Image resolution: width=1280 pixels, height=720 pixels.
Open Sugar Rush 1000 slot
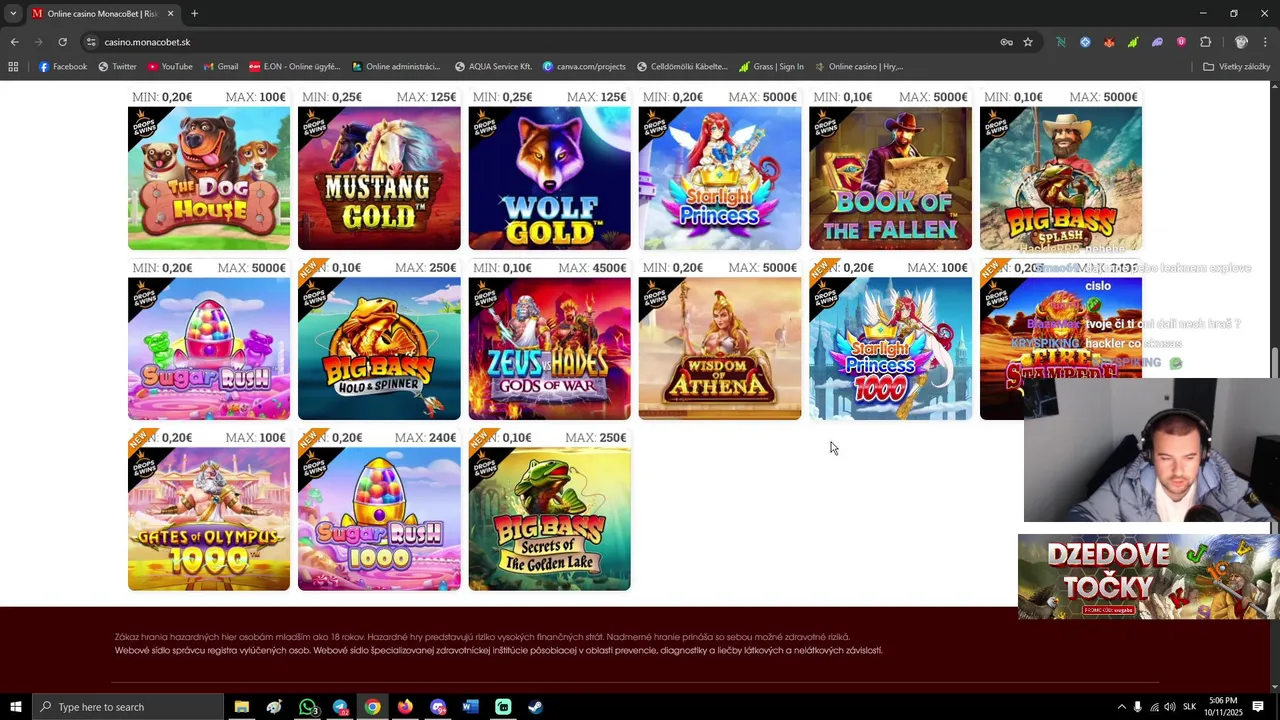click(379, 519)
